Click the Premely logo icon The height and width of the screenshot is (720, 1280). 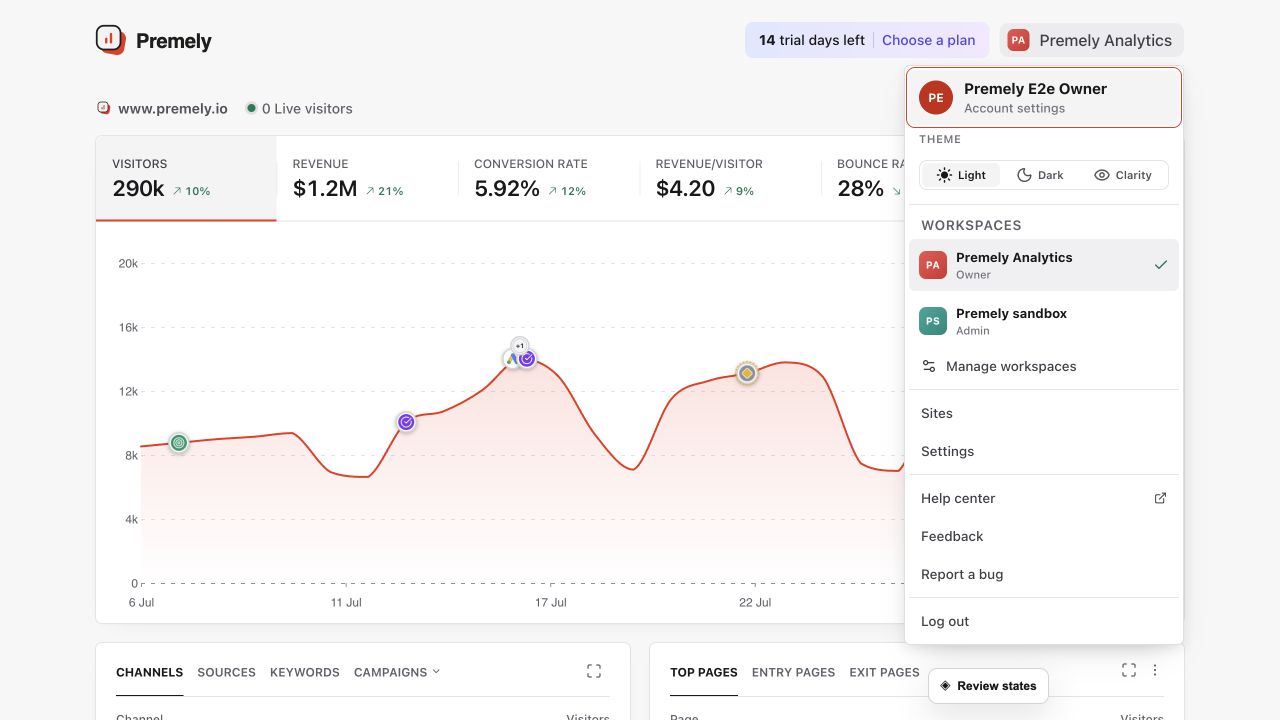click(x=110, y=40)
